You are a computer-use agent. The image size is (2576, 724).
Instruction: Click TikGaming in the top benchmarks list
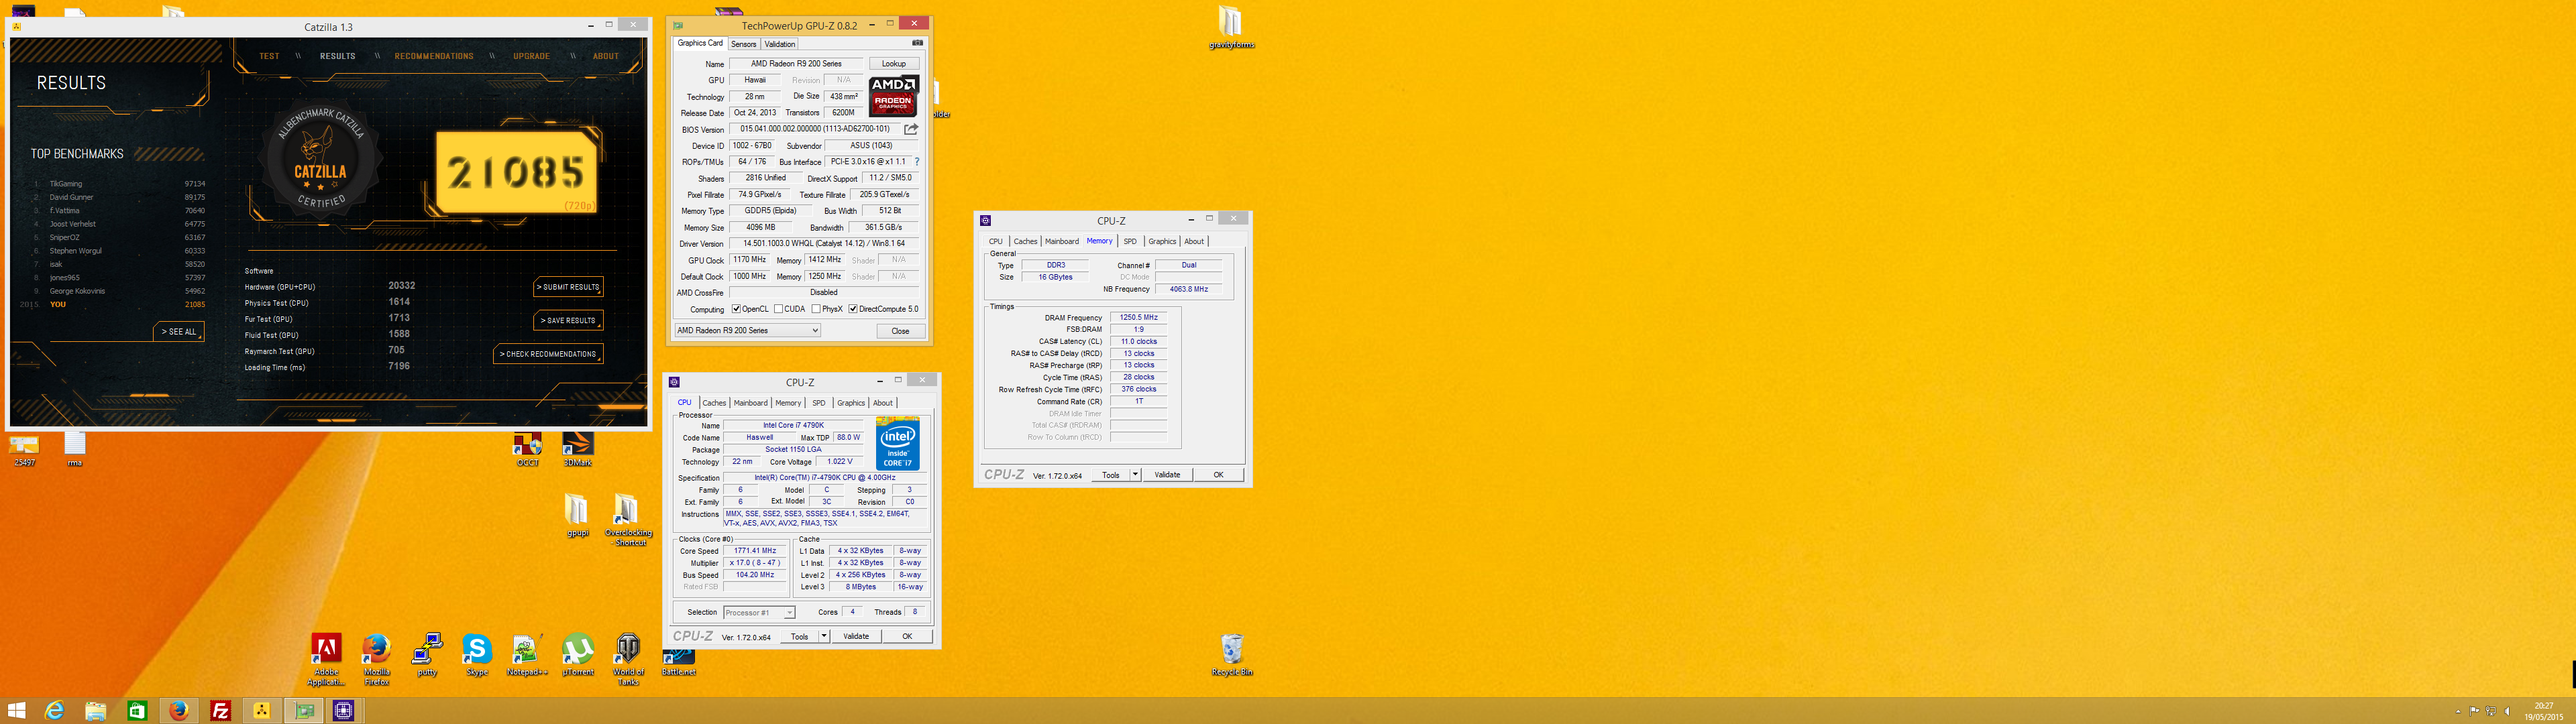click(x=66, y=184)
